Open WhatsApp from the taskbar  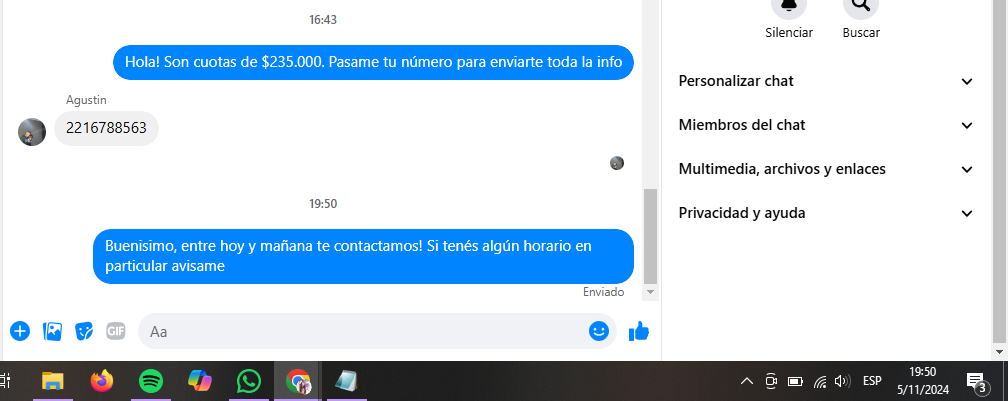coord(249,382)
